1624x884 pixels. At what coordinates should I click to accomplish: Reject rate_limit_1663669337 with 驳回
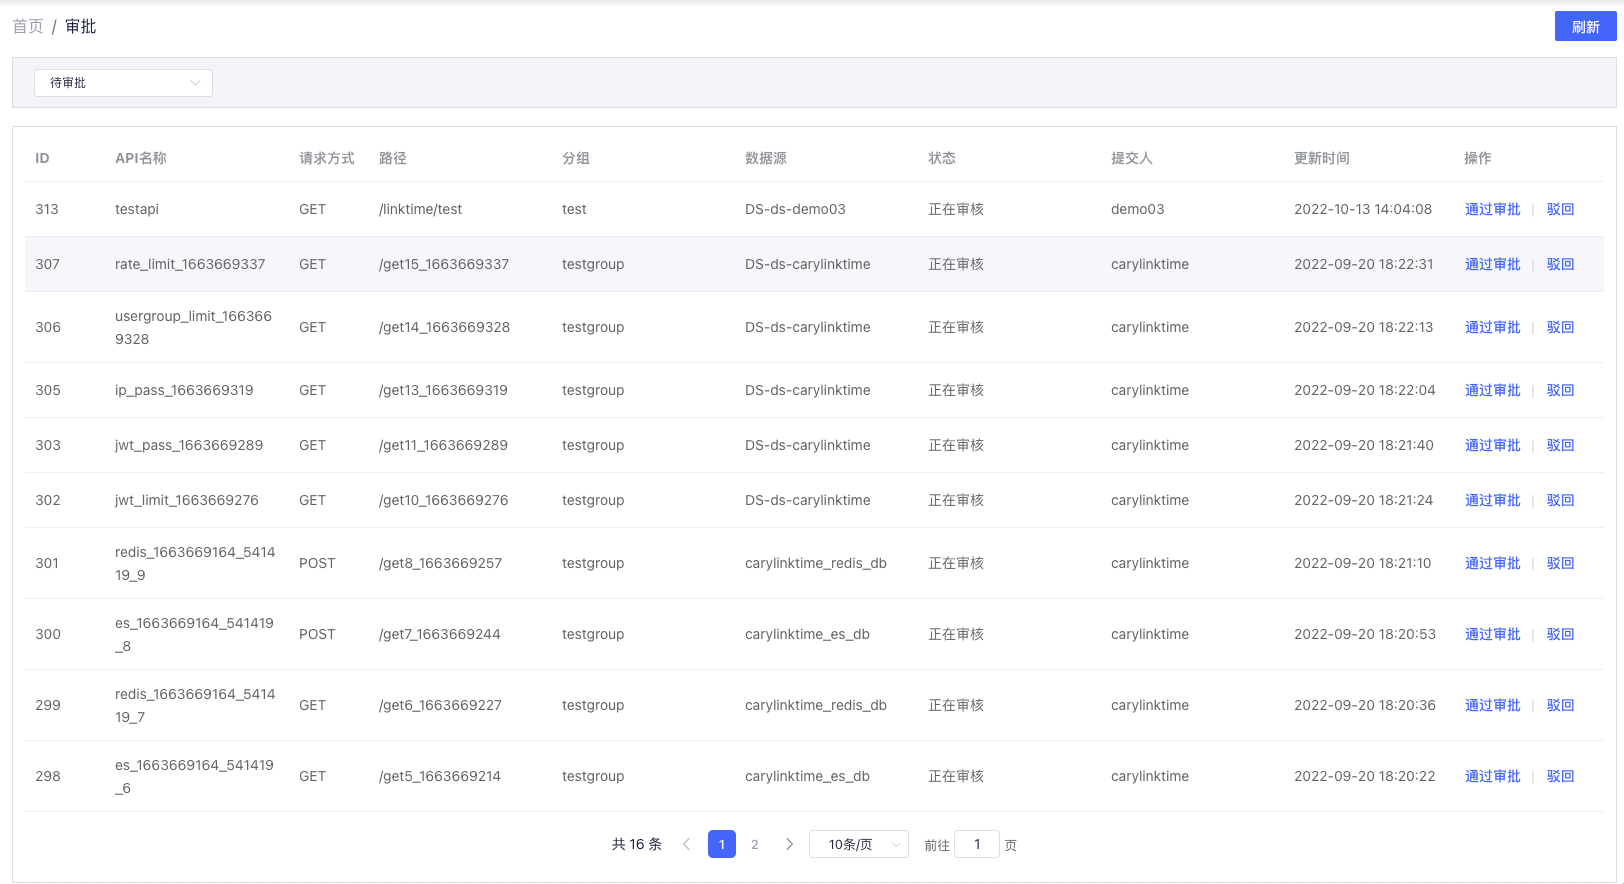coord(1560,264)
